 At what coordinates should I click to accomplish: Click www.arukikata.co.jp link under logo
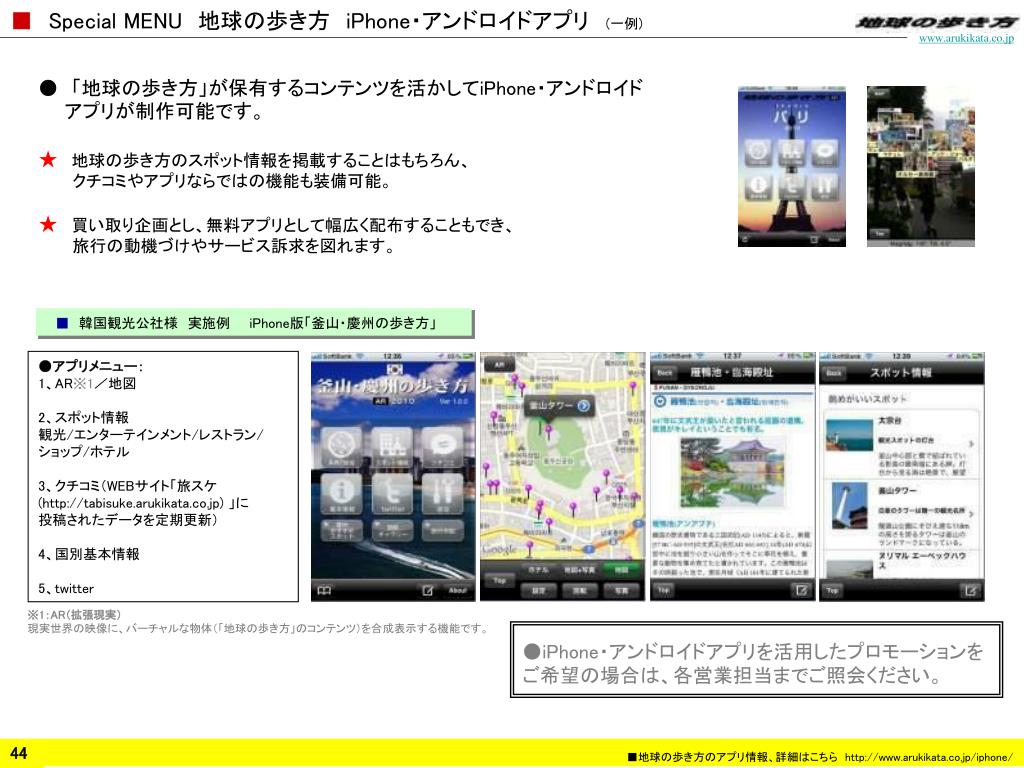click(966, 38)
